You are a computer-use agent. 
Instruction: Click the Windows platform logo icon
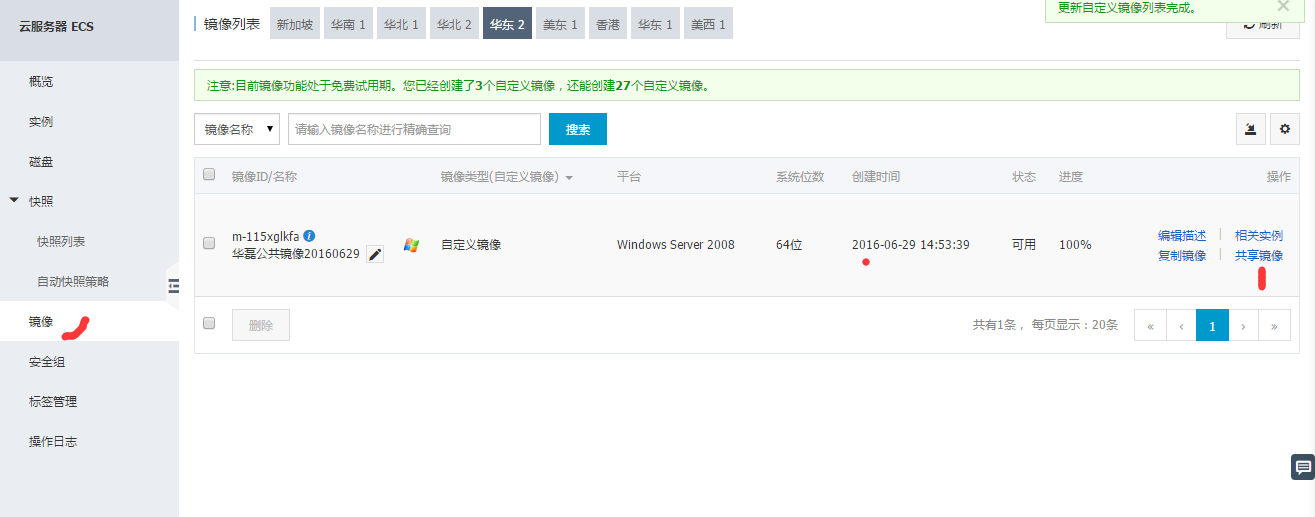(x=411, y=245)
